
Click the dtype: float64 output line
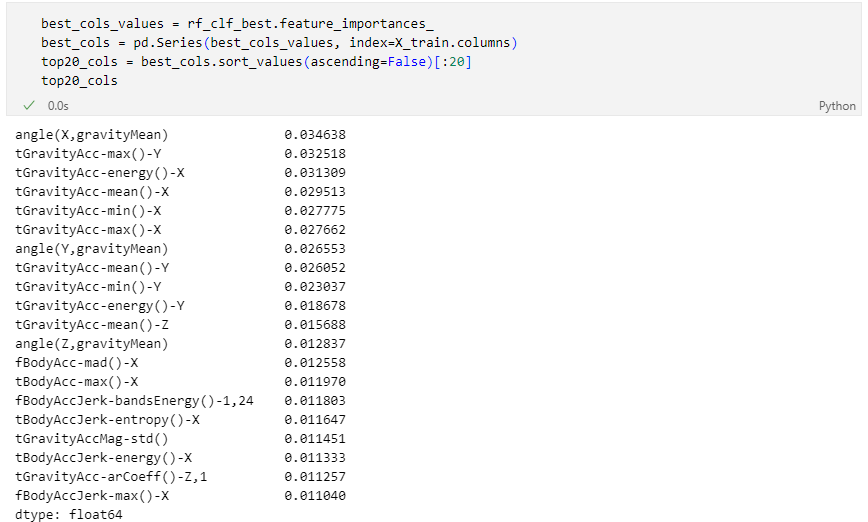point(69,514)
